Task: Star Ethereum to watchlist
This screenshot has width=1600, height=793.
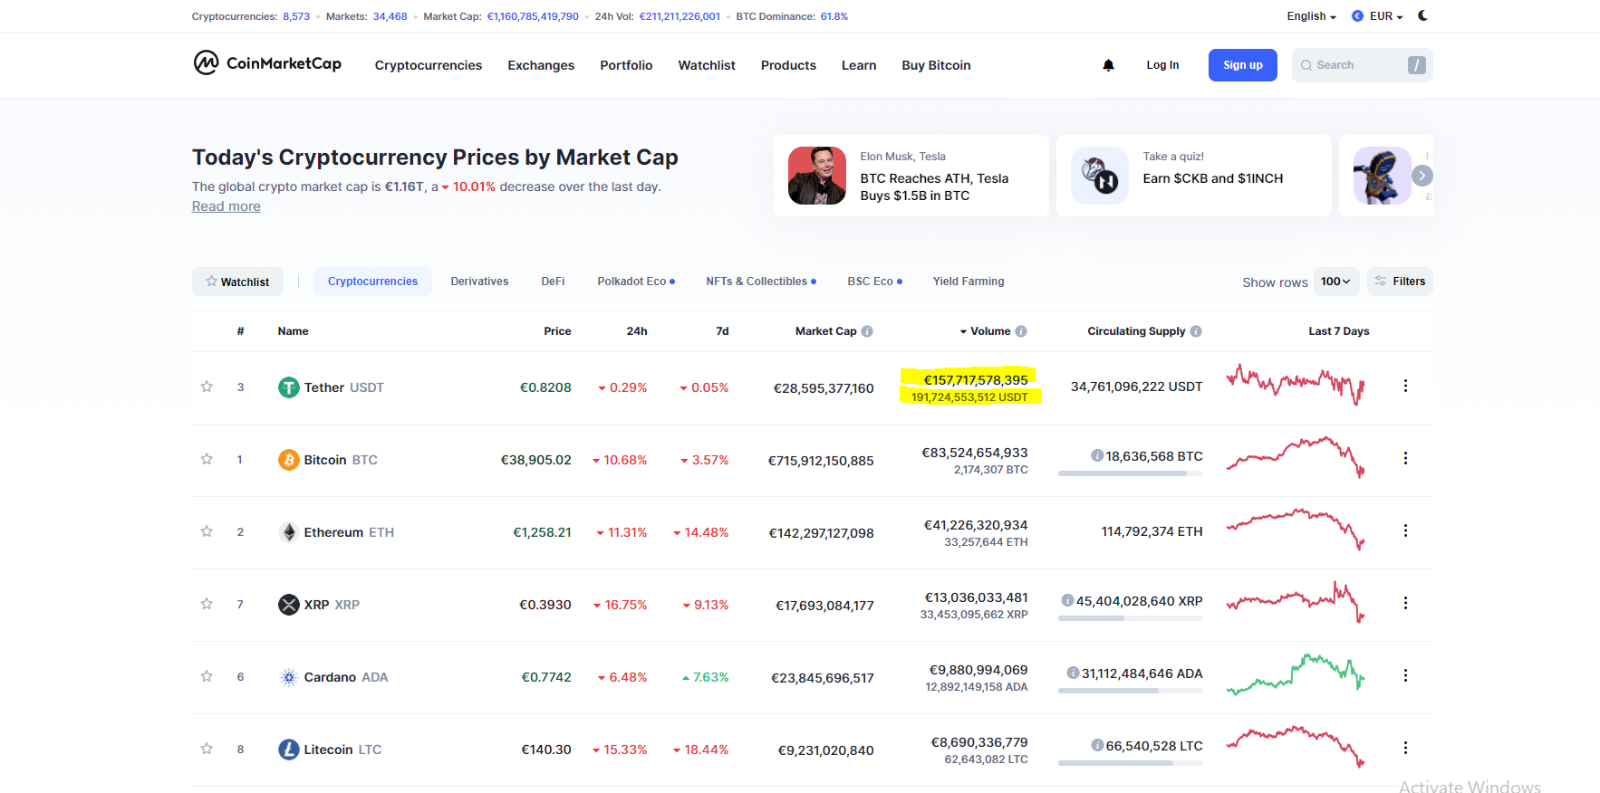Action: tap(207, 531)
